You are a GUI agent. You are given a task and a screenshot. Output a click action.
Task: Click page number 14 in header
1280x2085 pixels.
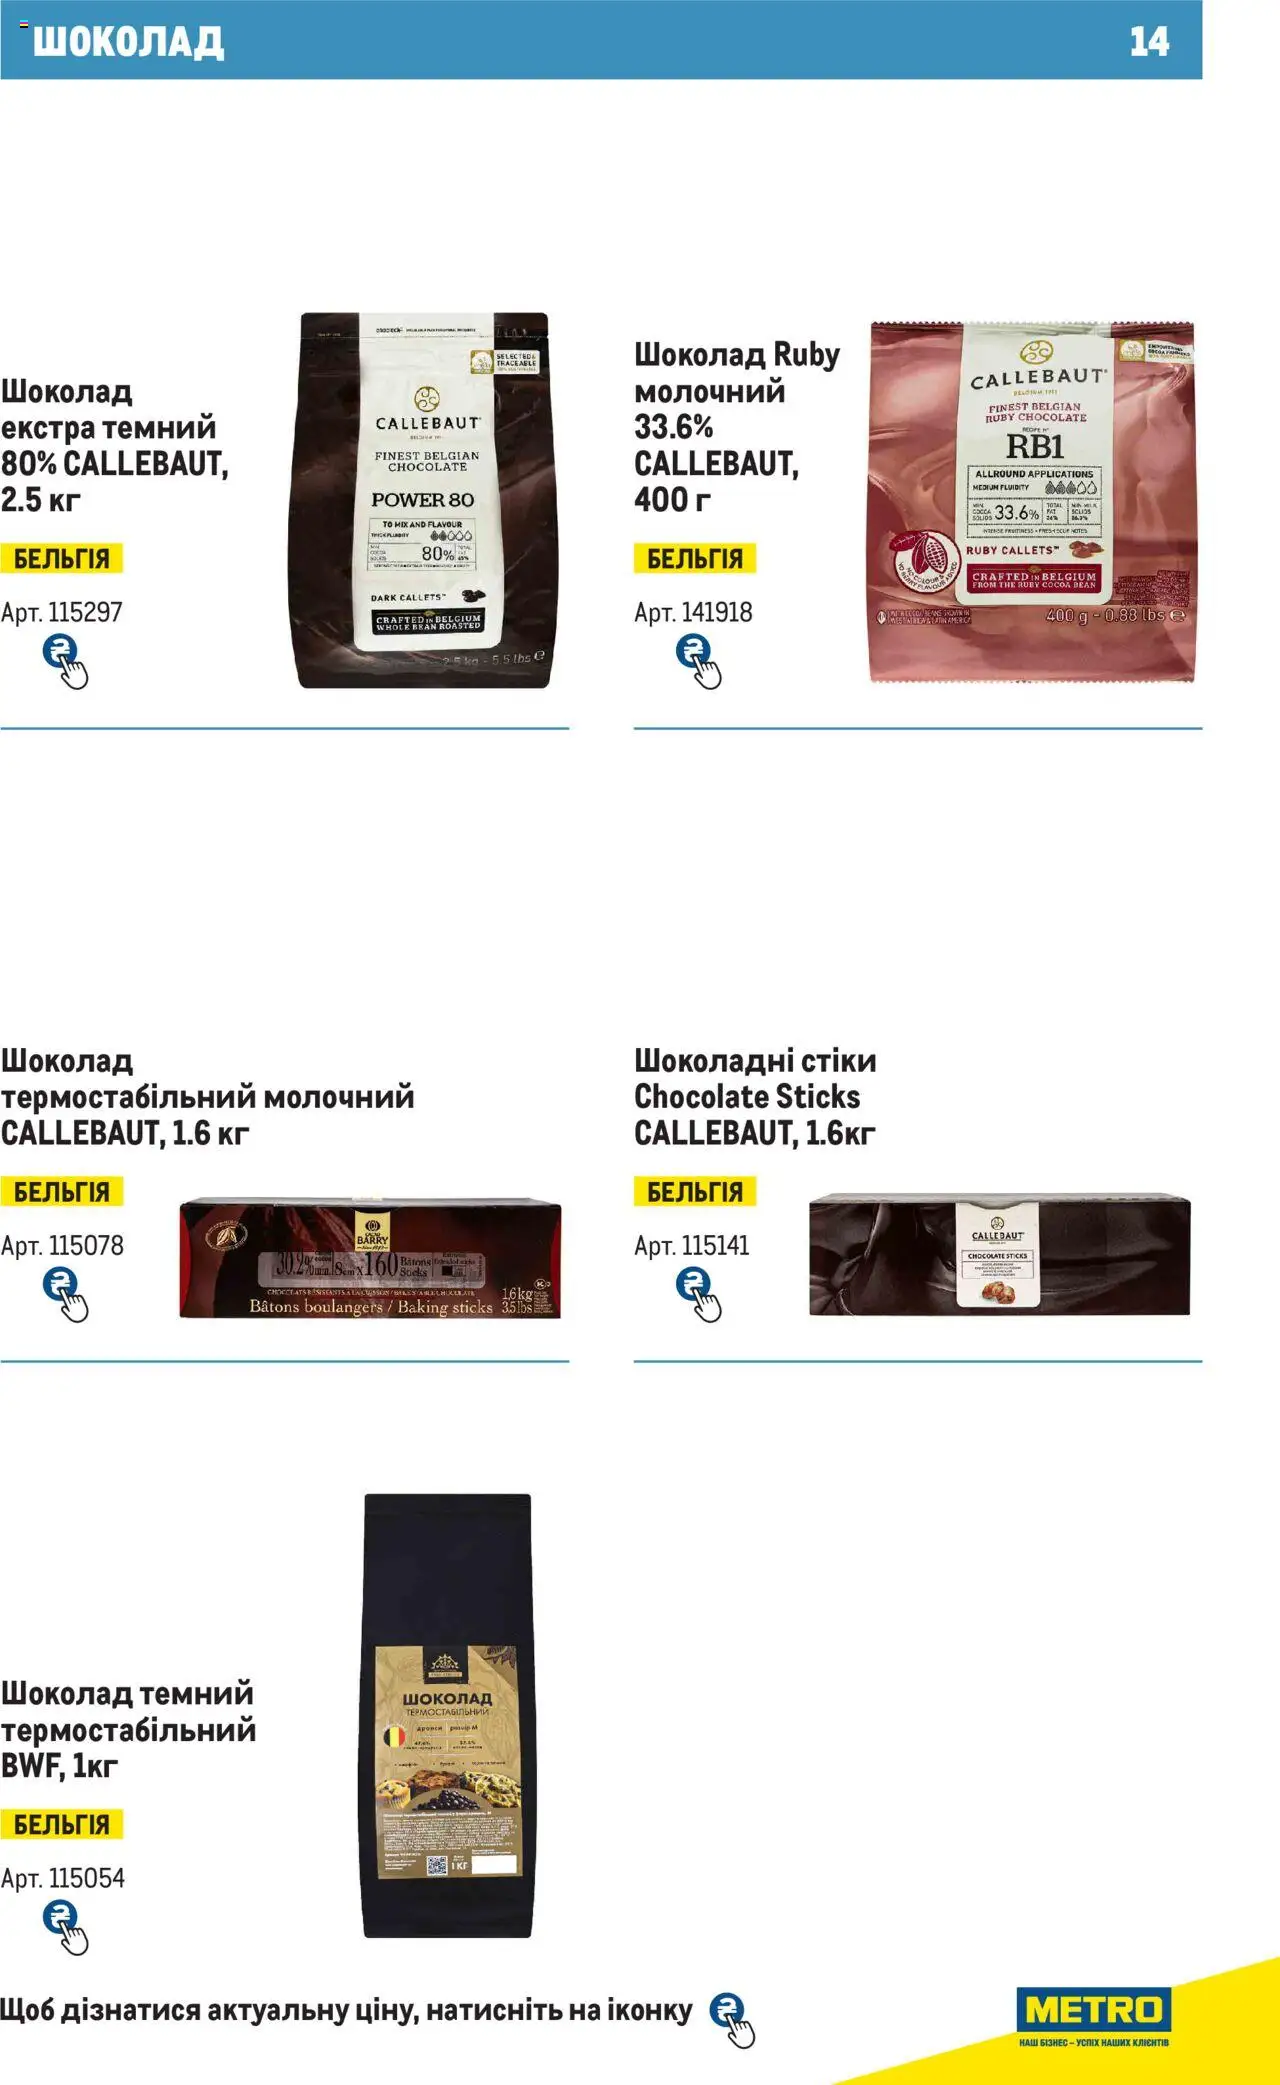(x=1149, y=41)
